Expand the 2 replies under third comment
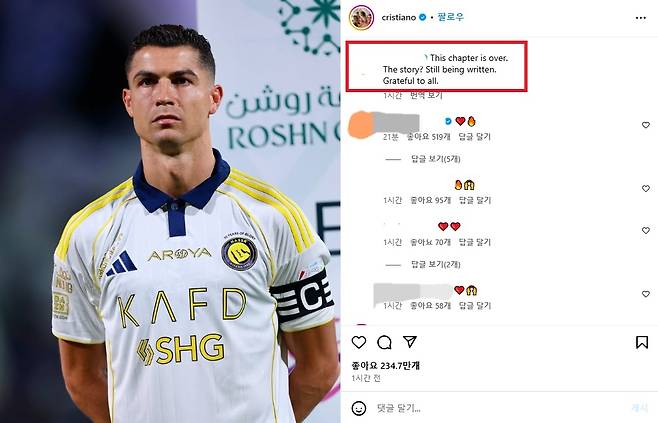658x423 pixels. coord(436,264)
